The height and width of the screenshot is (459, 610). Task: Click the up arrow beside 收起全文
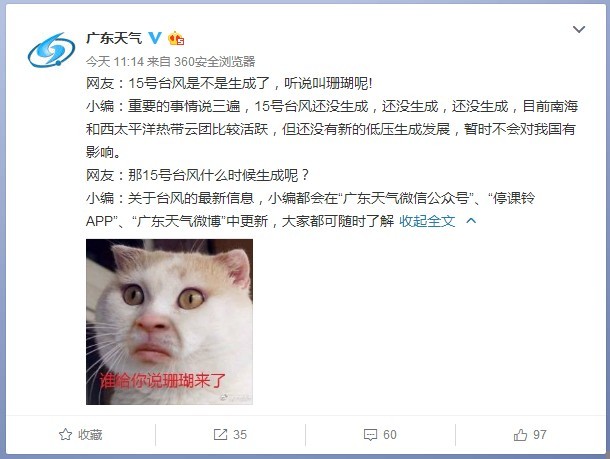coord(471,221)
